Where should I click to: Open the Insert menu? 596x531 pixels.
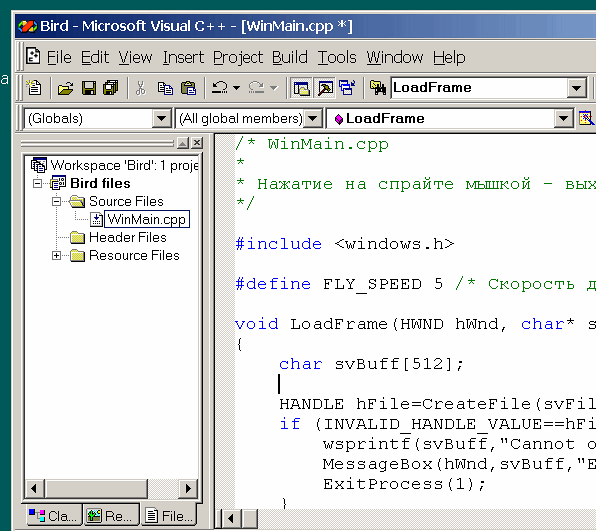(x=183, y=57)
